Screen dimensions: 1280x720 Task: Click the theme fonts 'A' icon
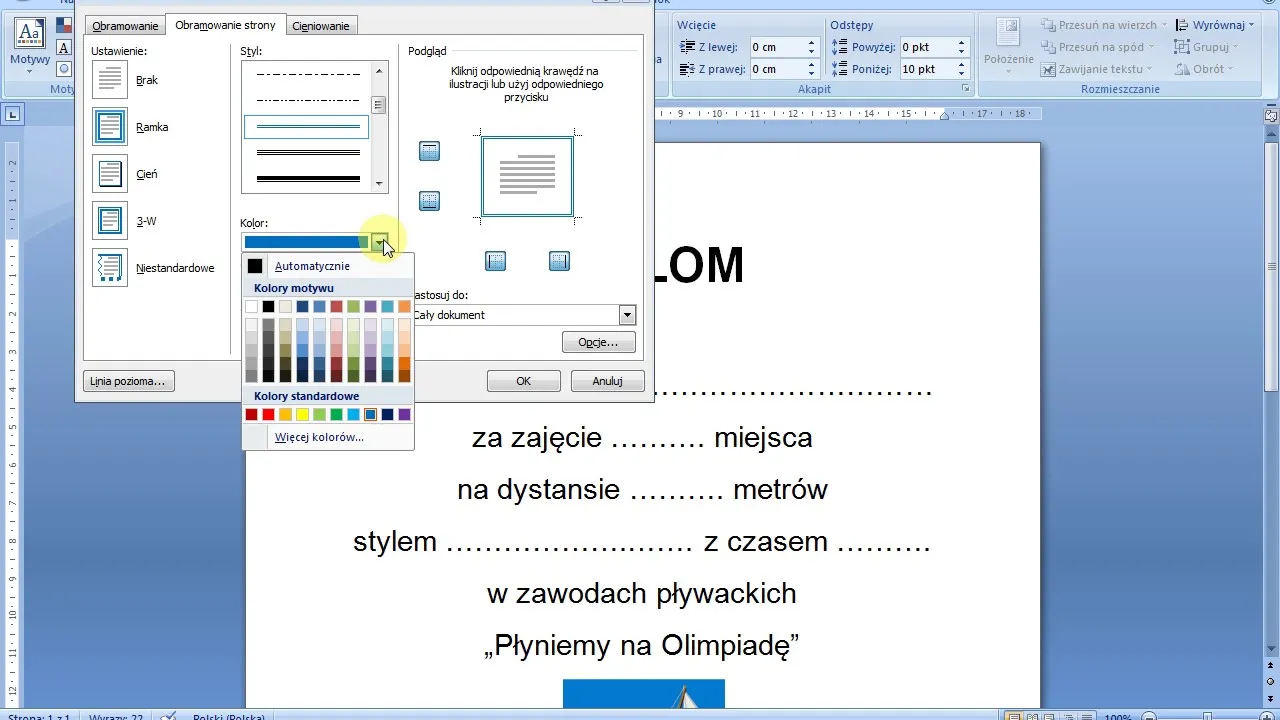tap(64, 47)
